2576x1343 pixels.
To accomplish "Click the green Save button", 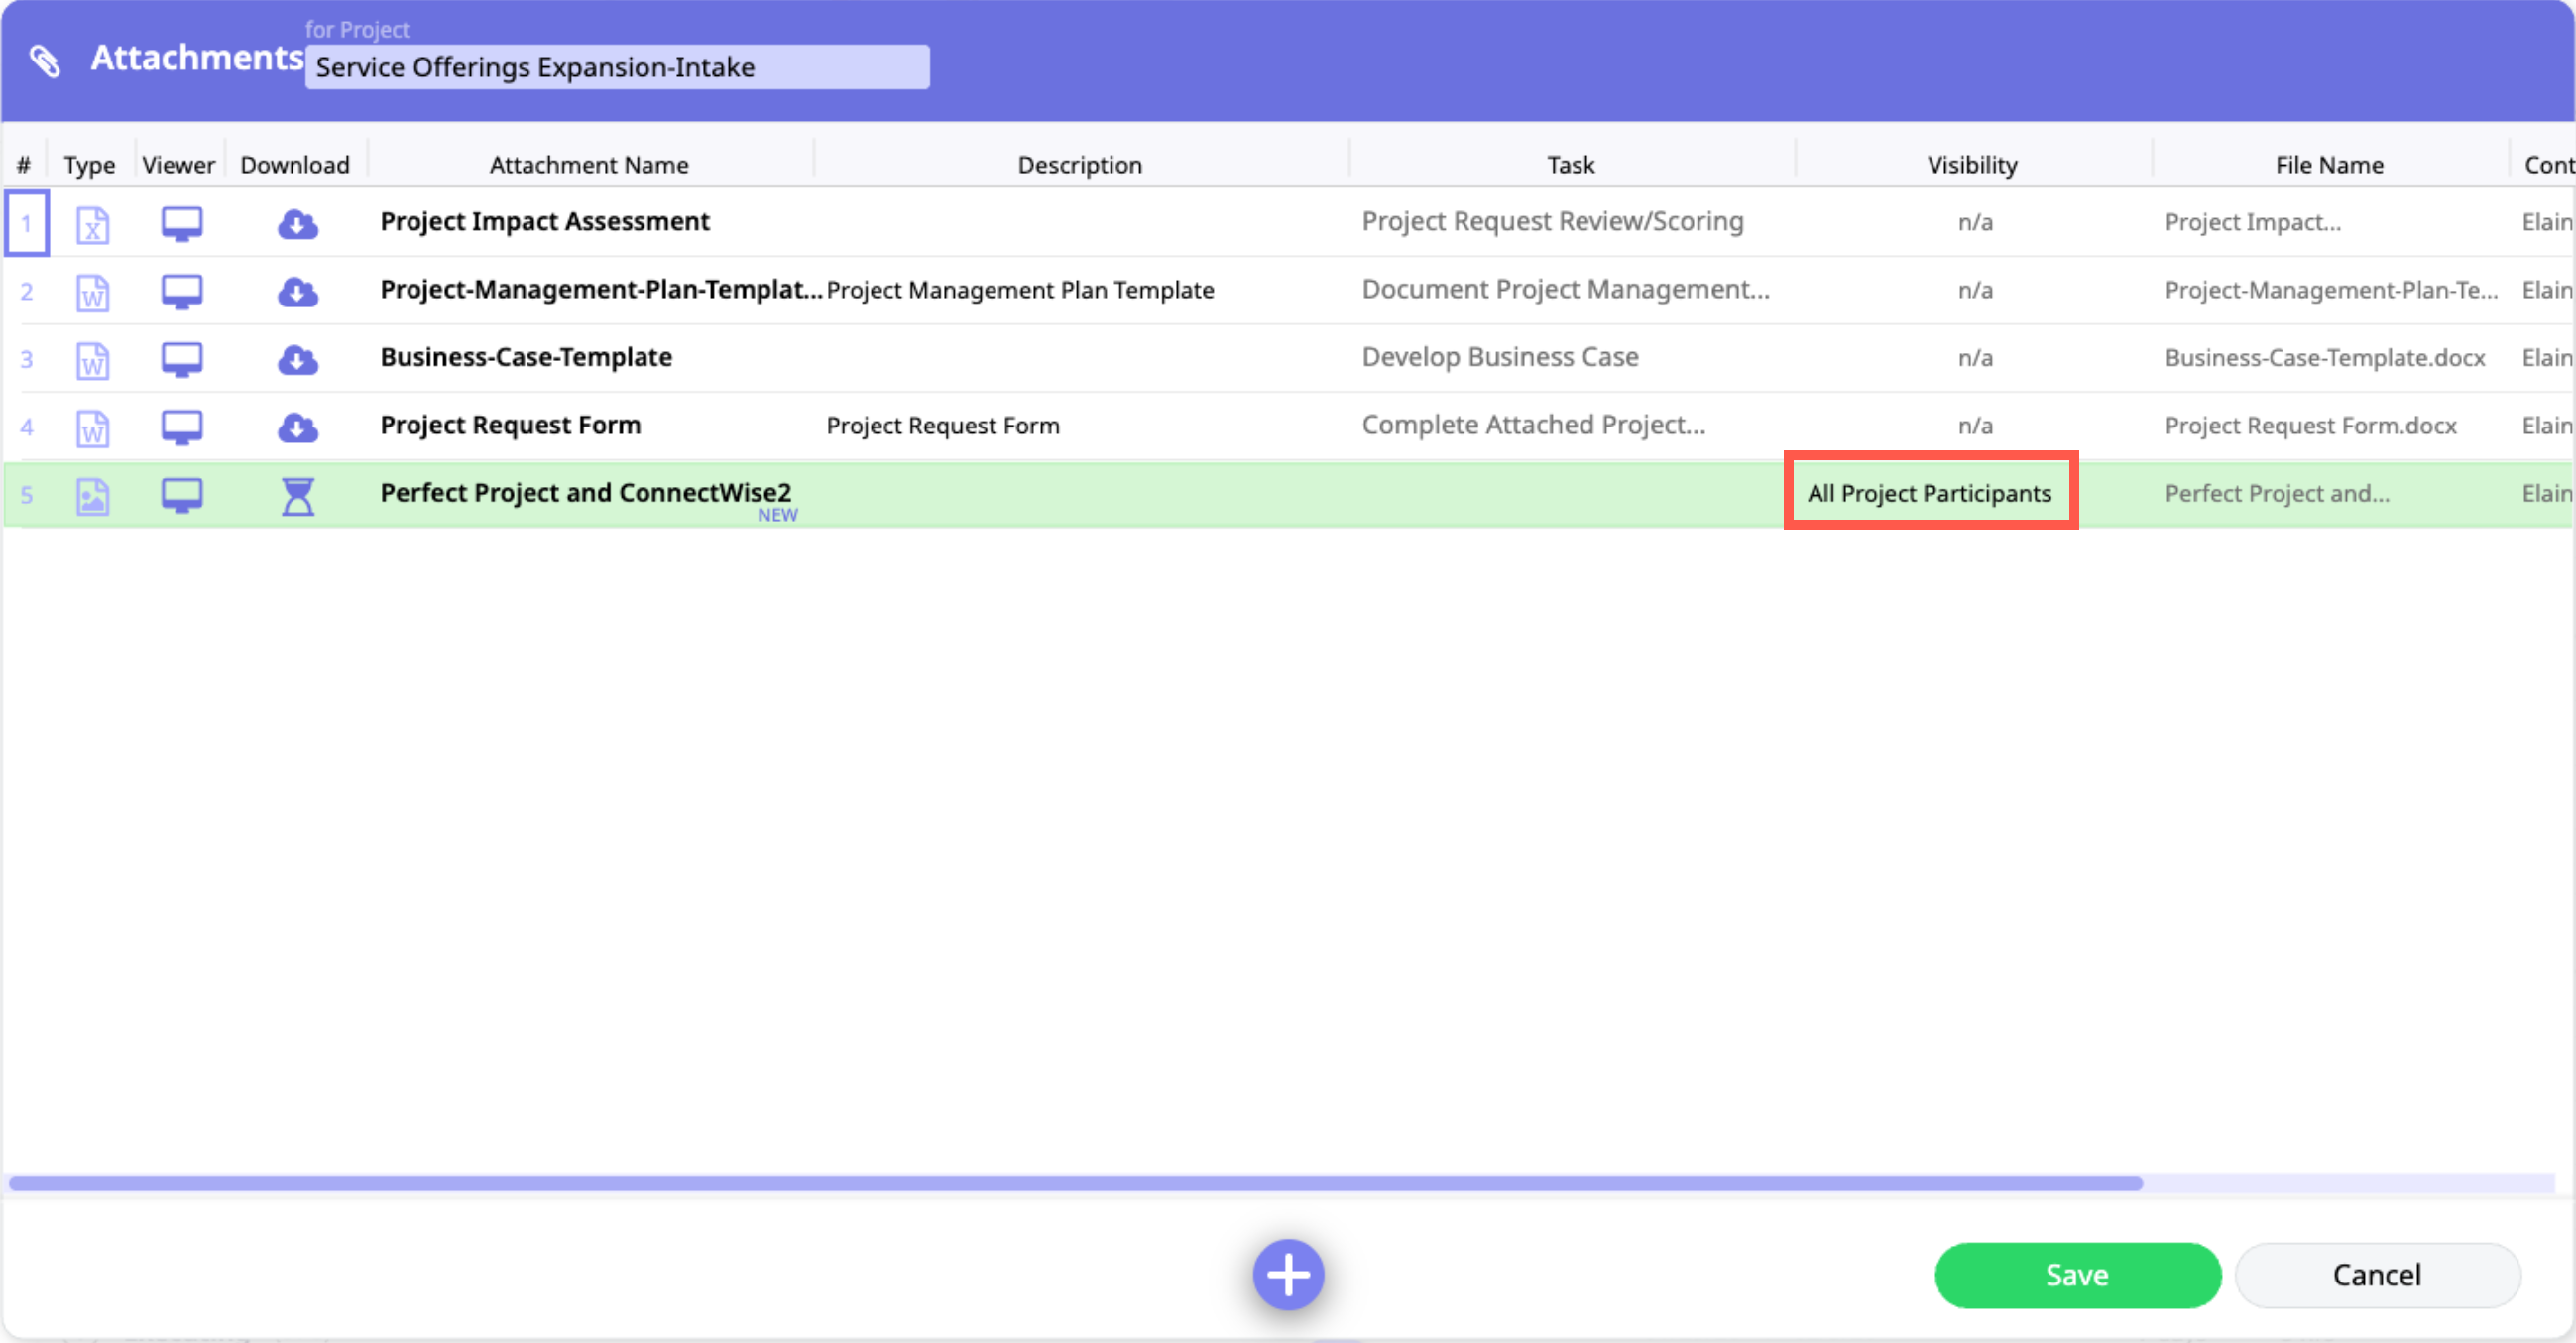I will [2076, 1274].
